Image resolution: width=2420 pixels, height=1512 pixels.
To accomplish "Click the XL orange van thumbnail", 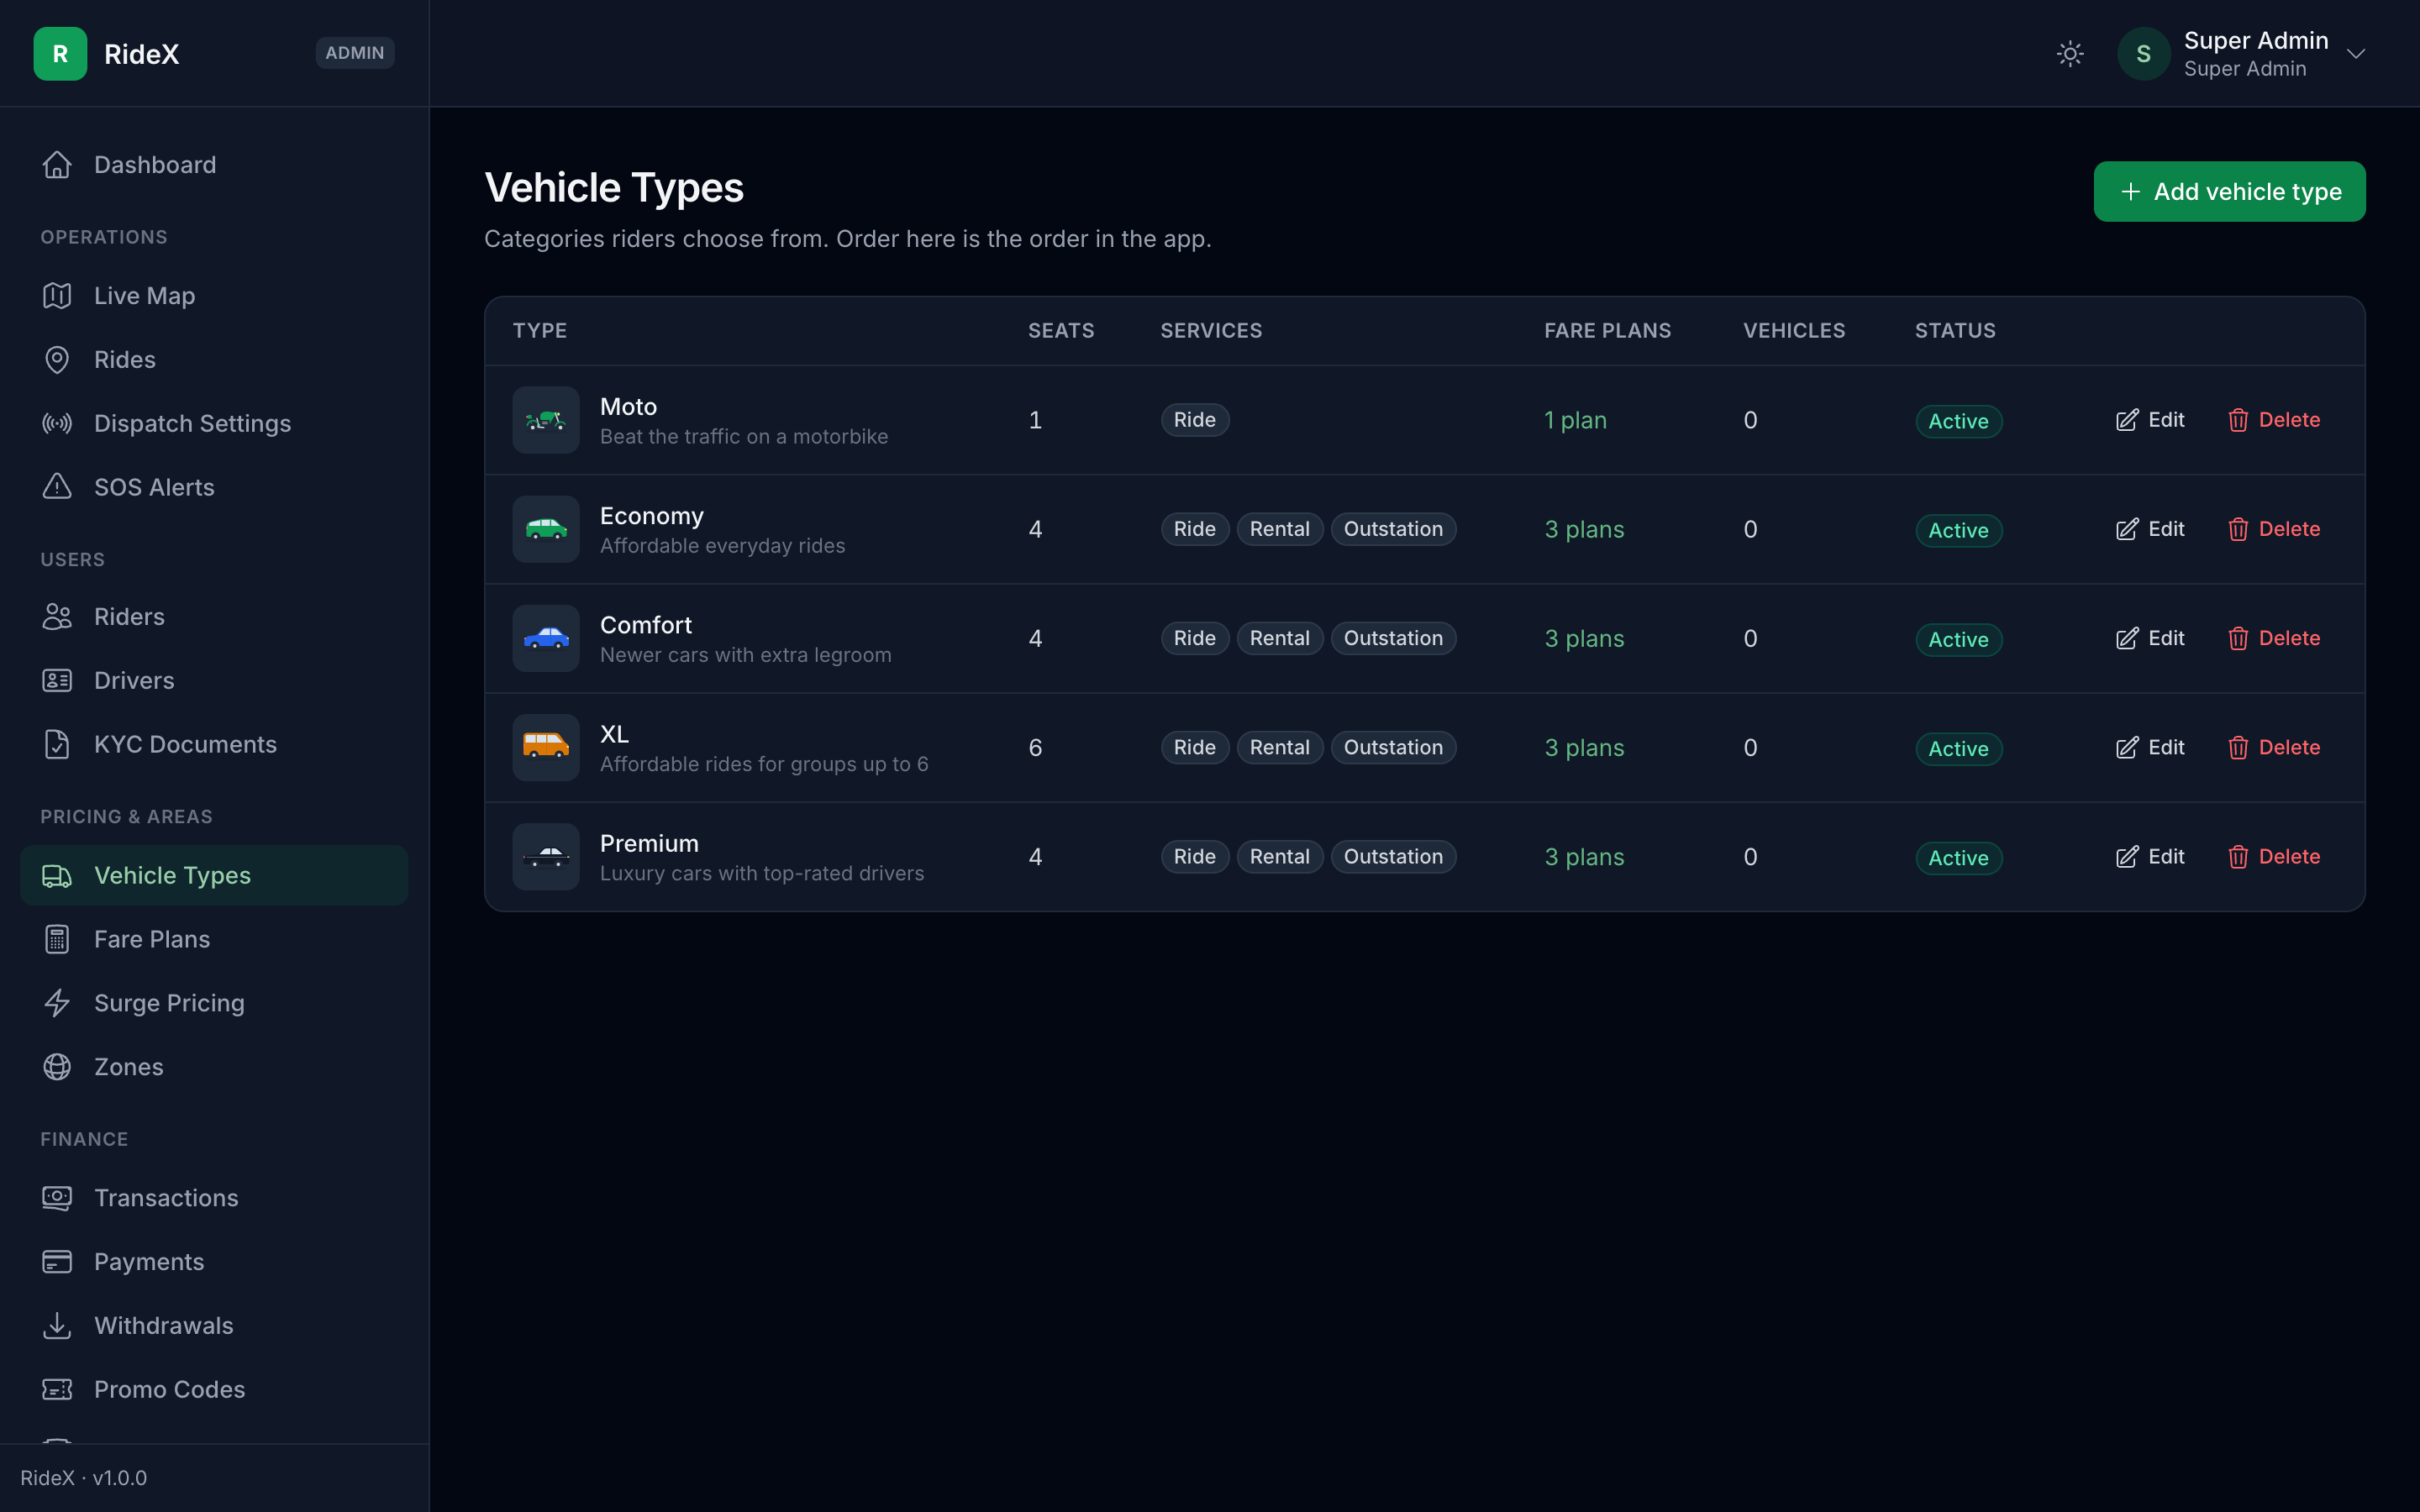I will click(x=546, y=748).
